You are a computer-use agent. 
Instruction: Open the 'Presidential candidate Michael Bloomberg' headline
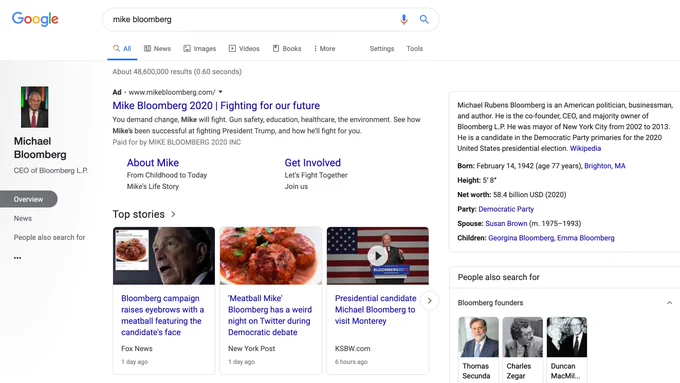click(x=376, y=310)
